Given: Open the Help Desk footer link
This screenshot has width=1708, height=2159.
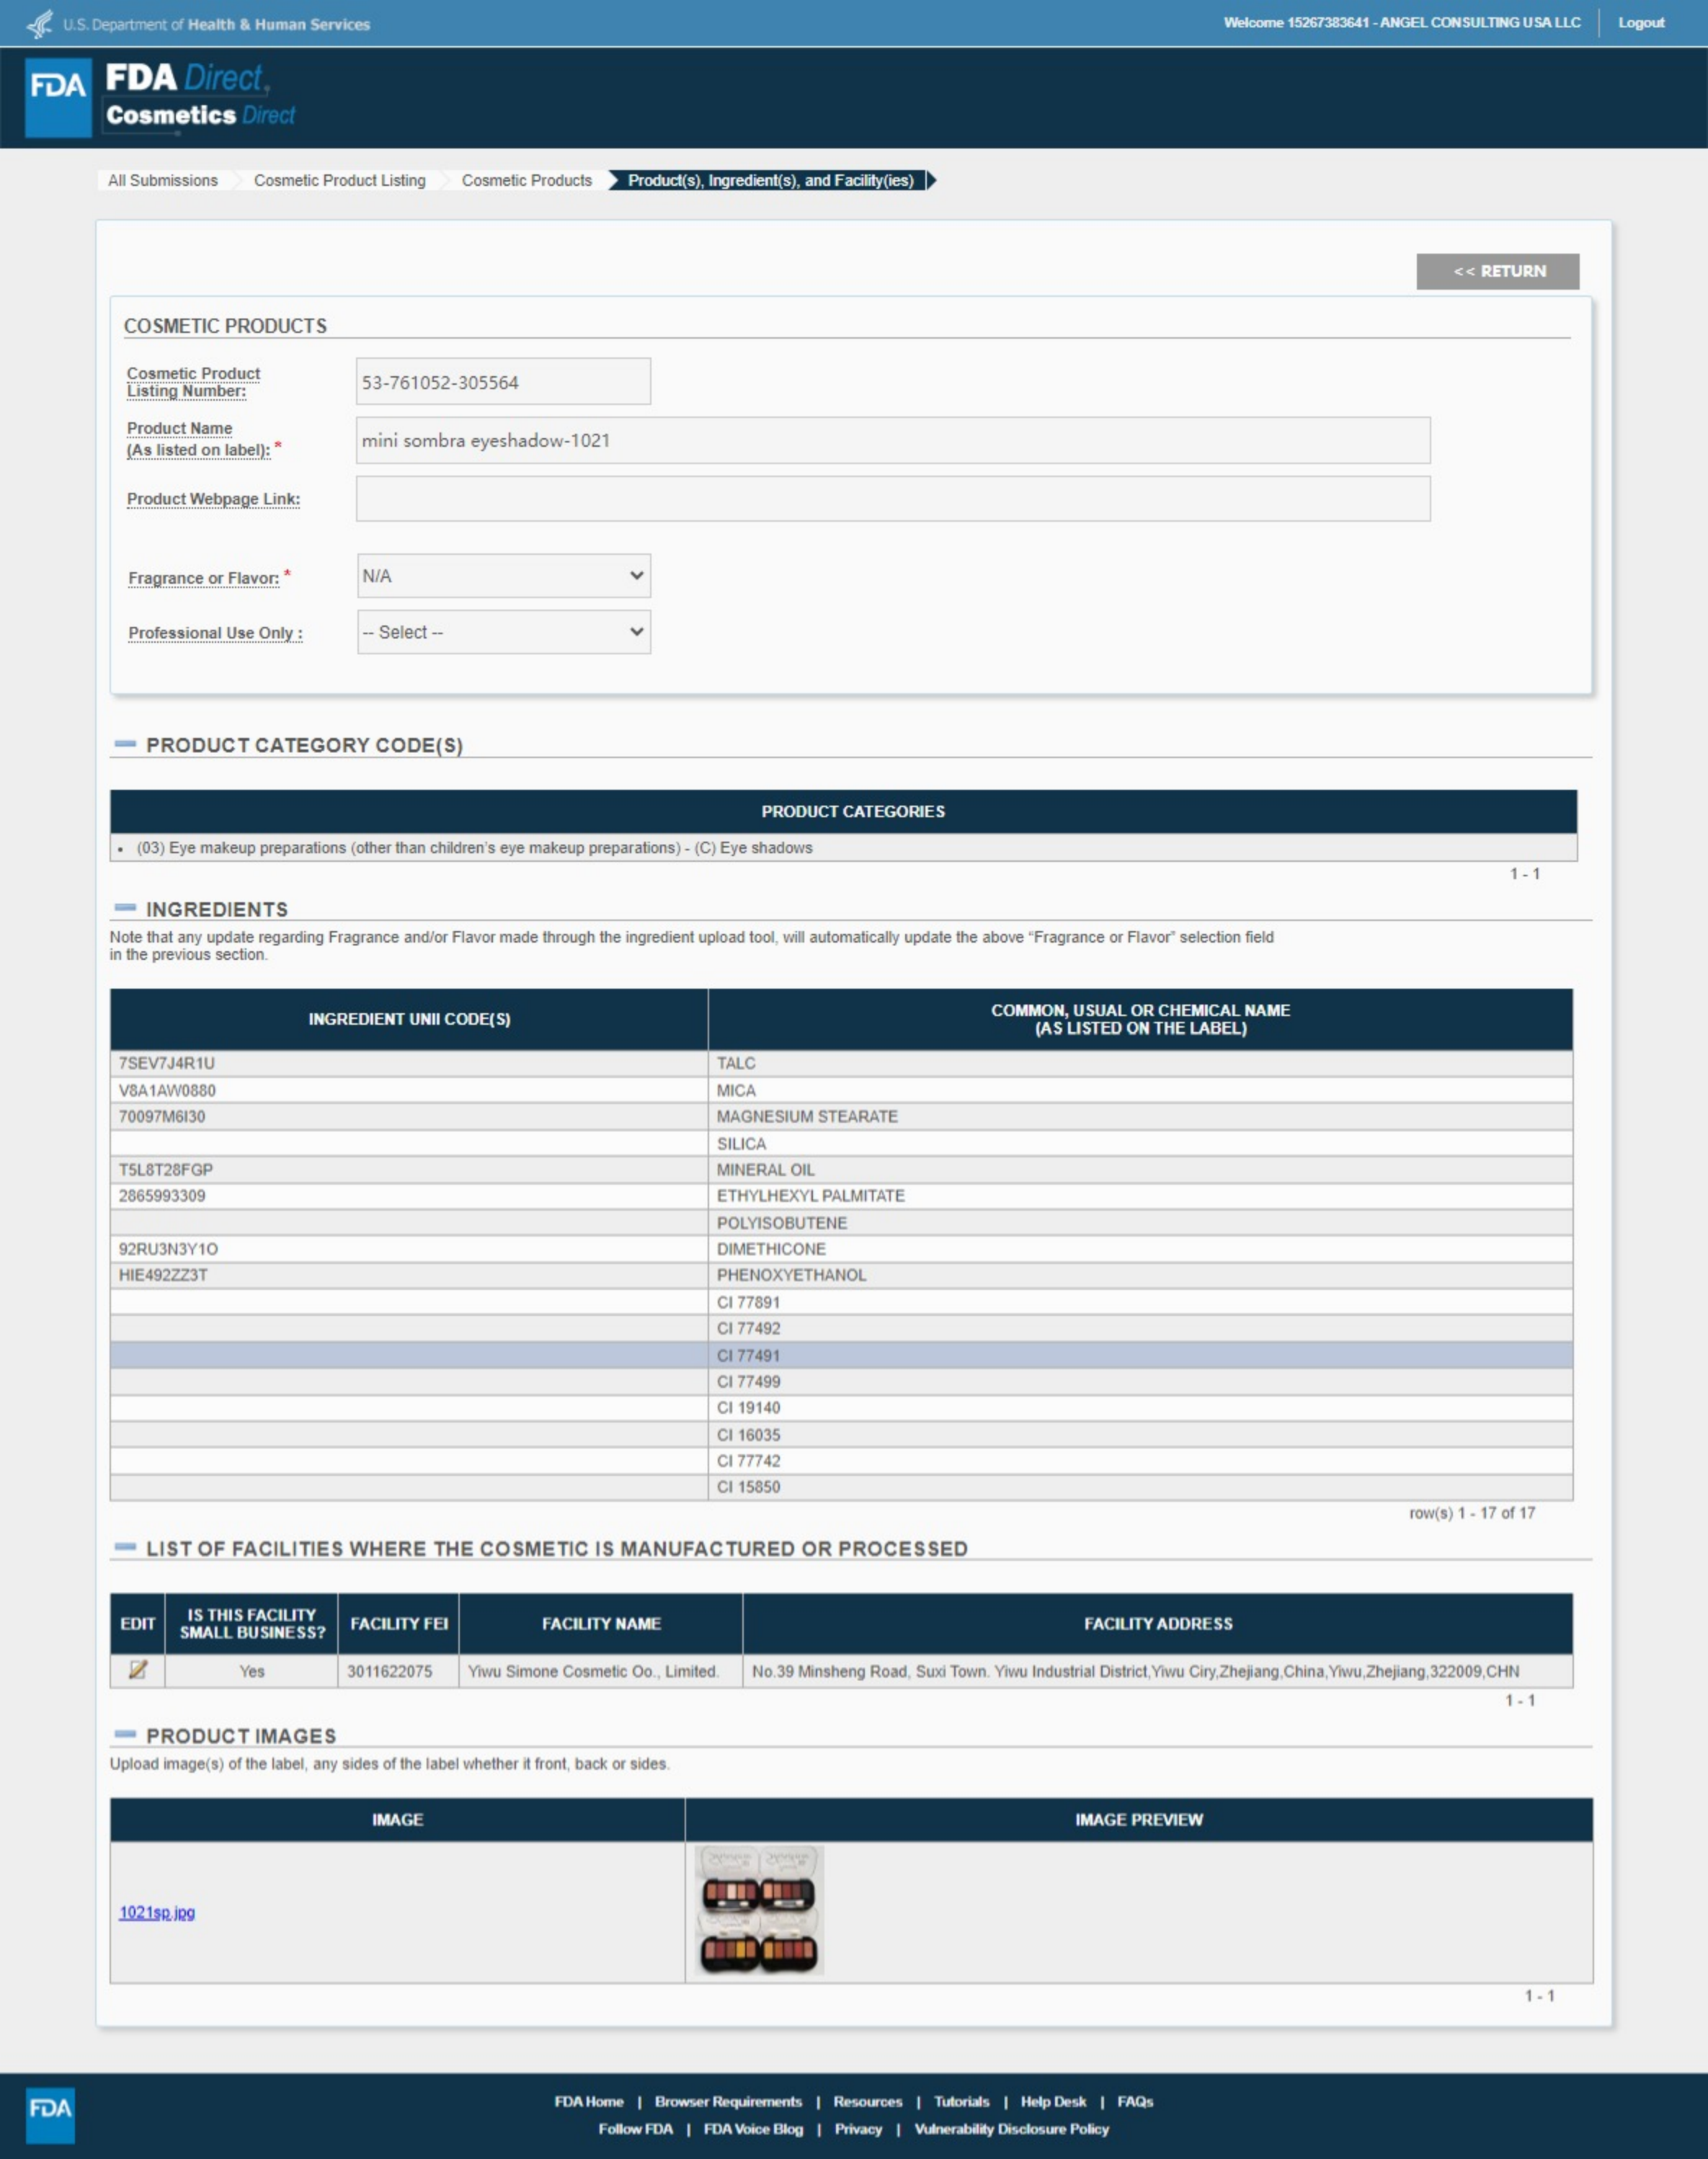Looking at the screenshot, I should pyautogui.click(x=1052, y=2101).
